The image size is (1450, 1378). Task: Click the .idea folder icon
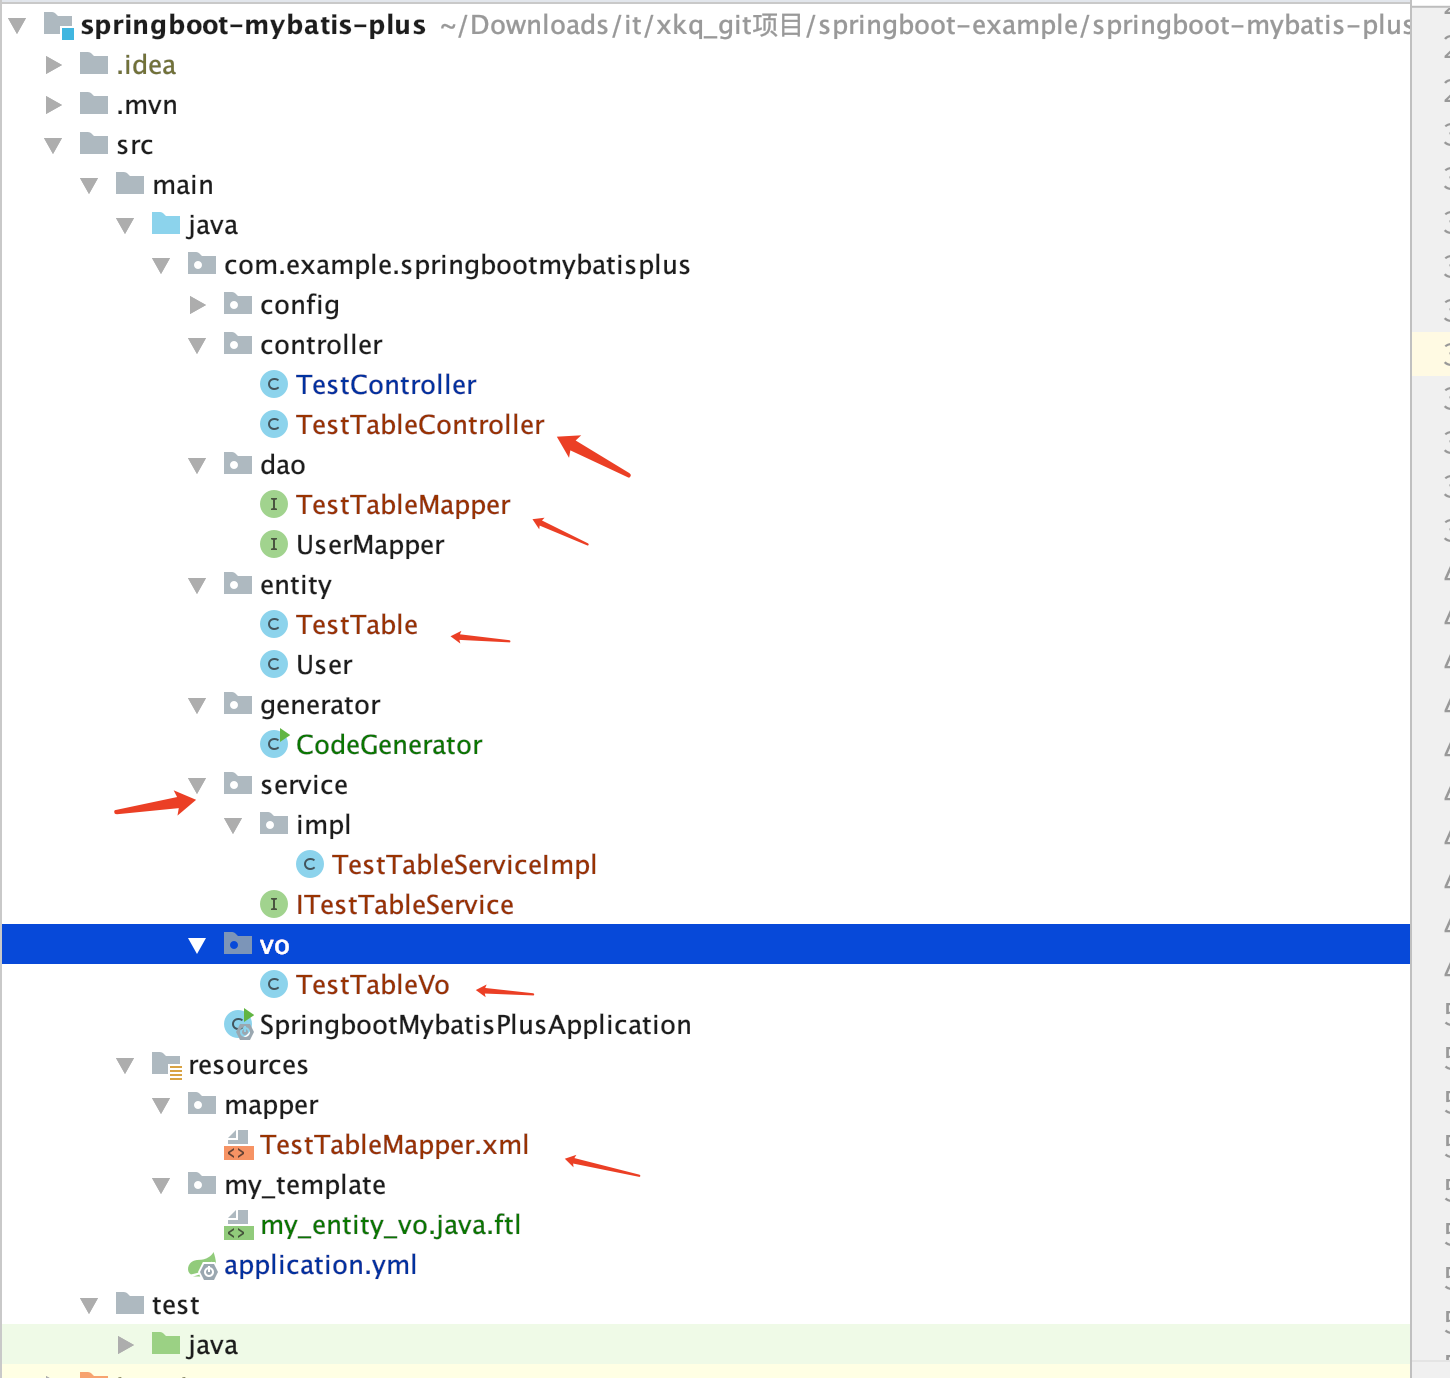click(94, 64)
